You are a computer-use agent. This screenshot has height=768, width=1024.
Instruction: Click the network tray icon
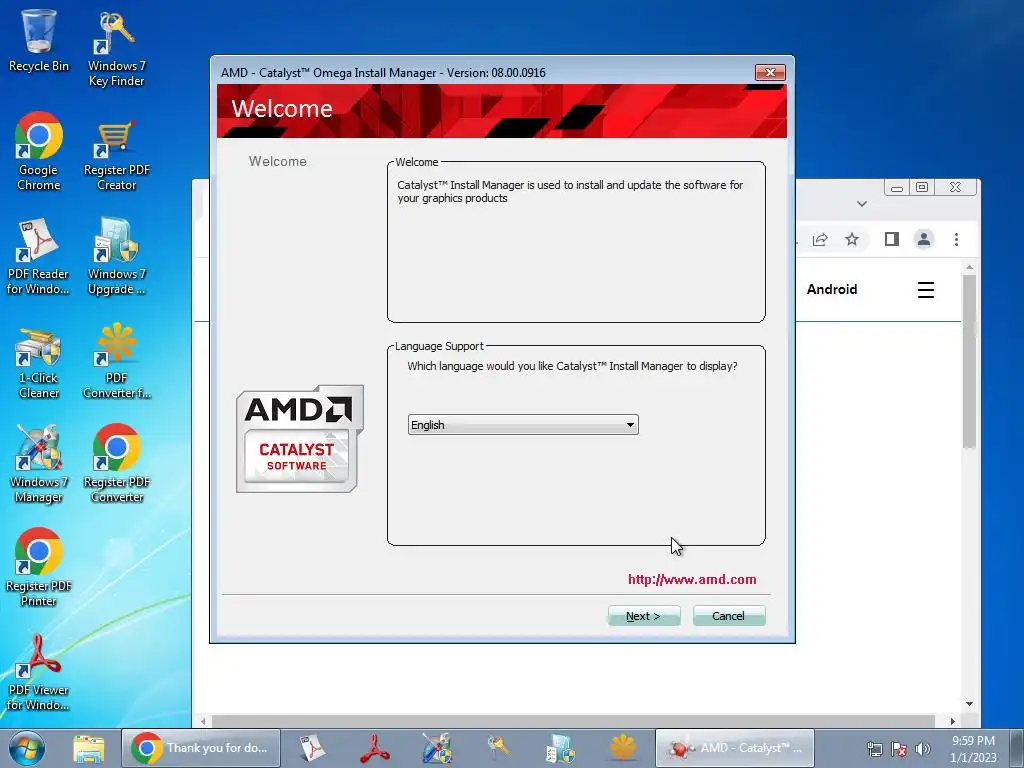874,749
